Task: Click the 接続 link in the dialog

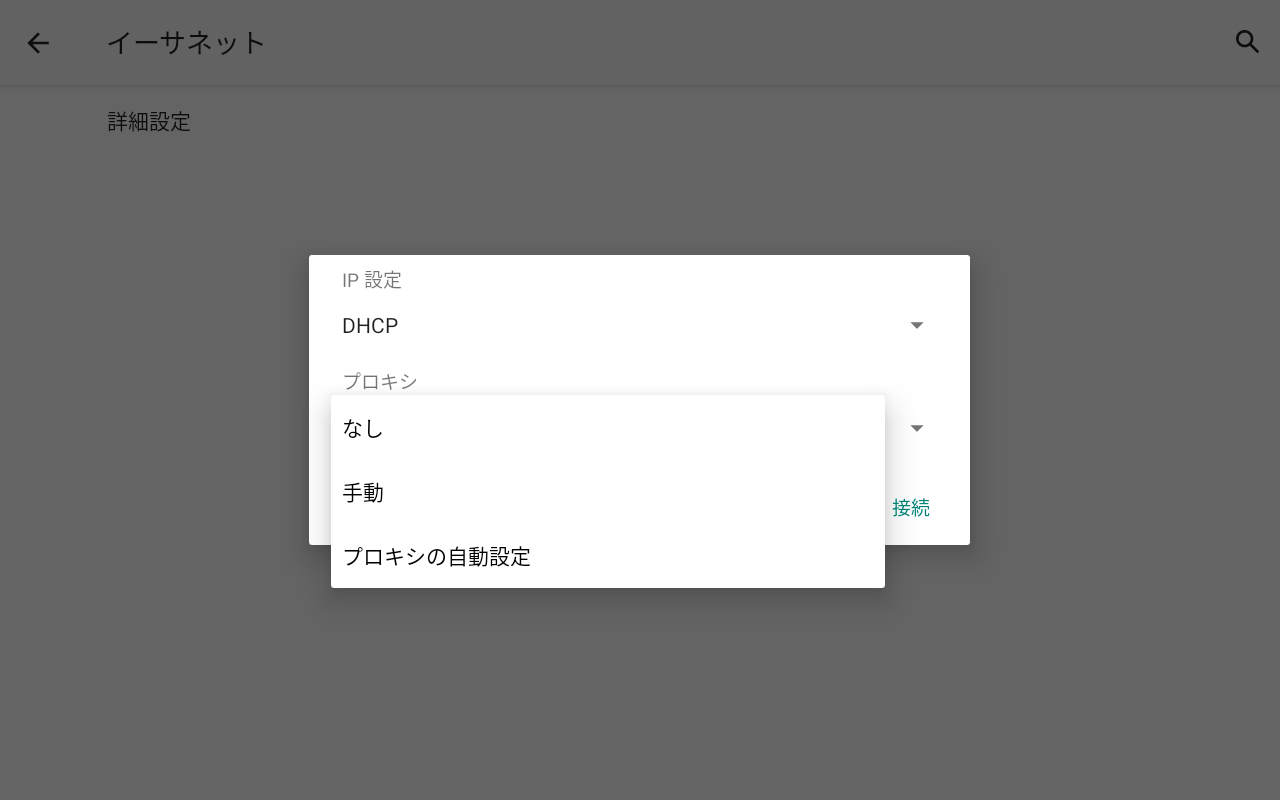Action: (911, 507)
